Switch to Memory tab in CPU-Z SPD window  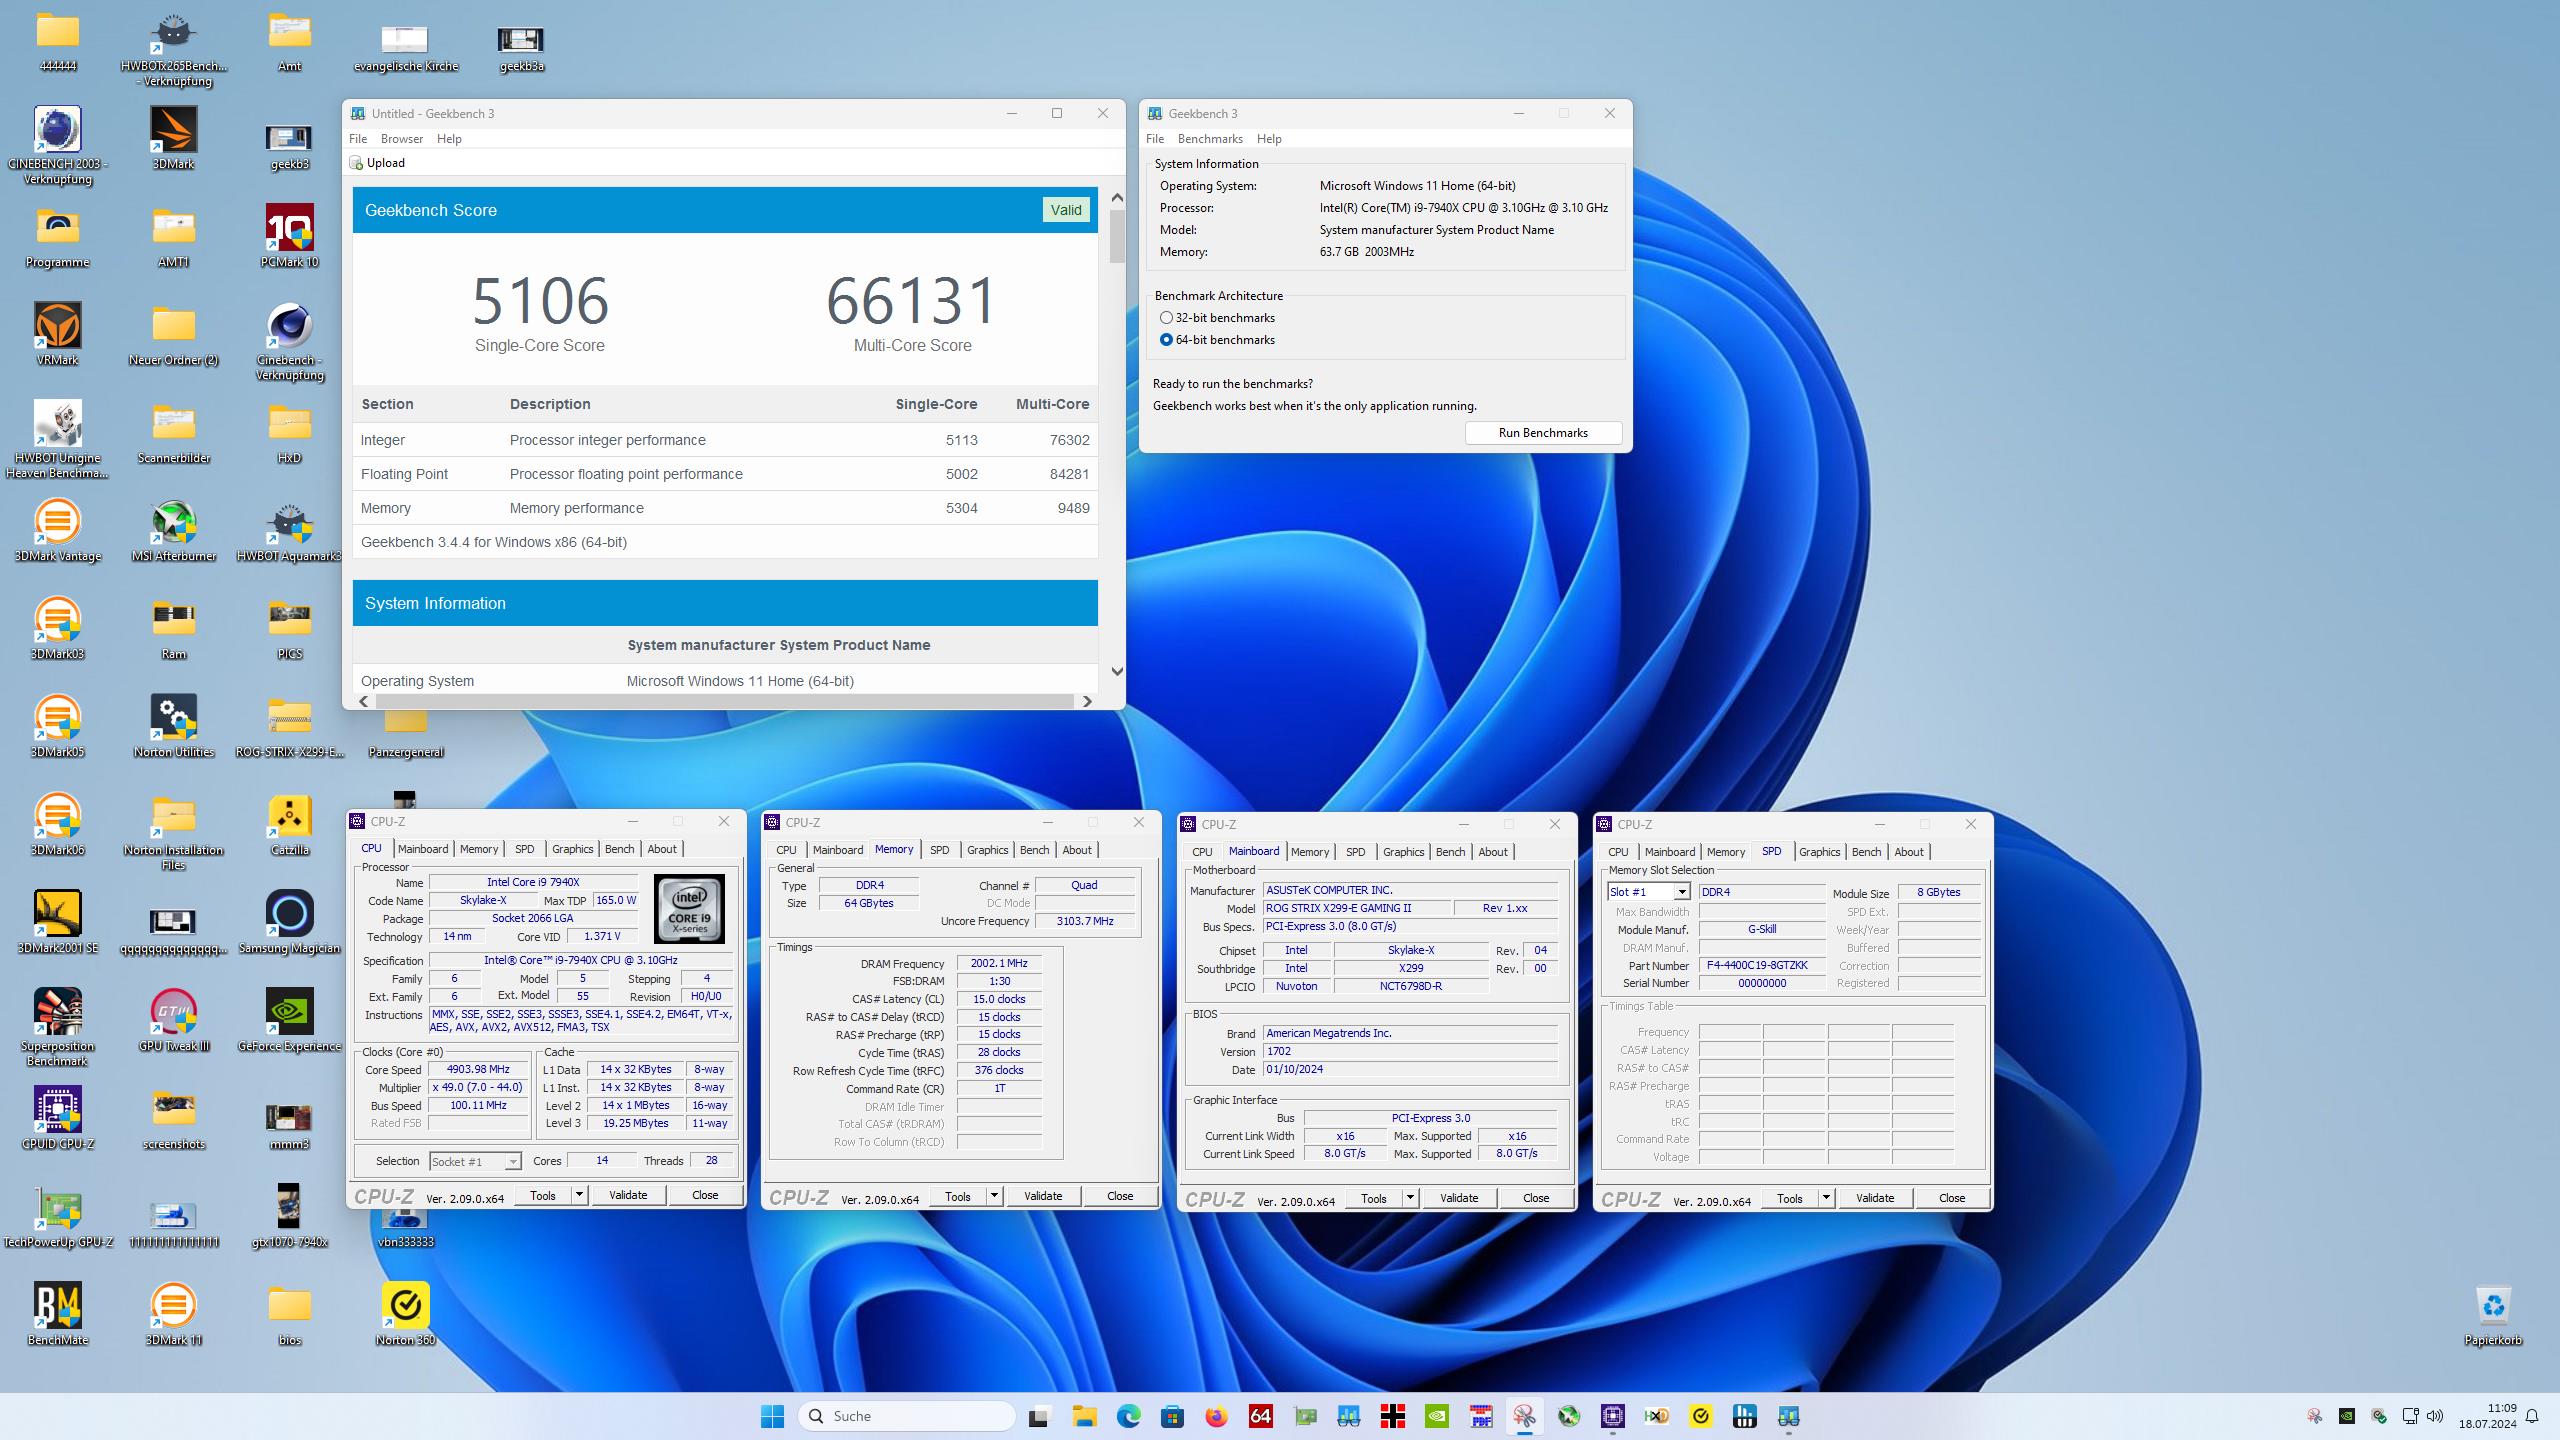click(1725, 852)
